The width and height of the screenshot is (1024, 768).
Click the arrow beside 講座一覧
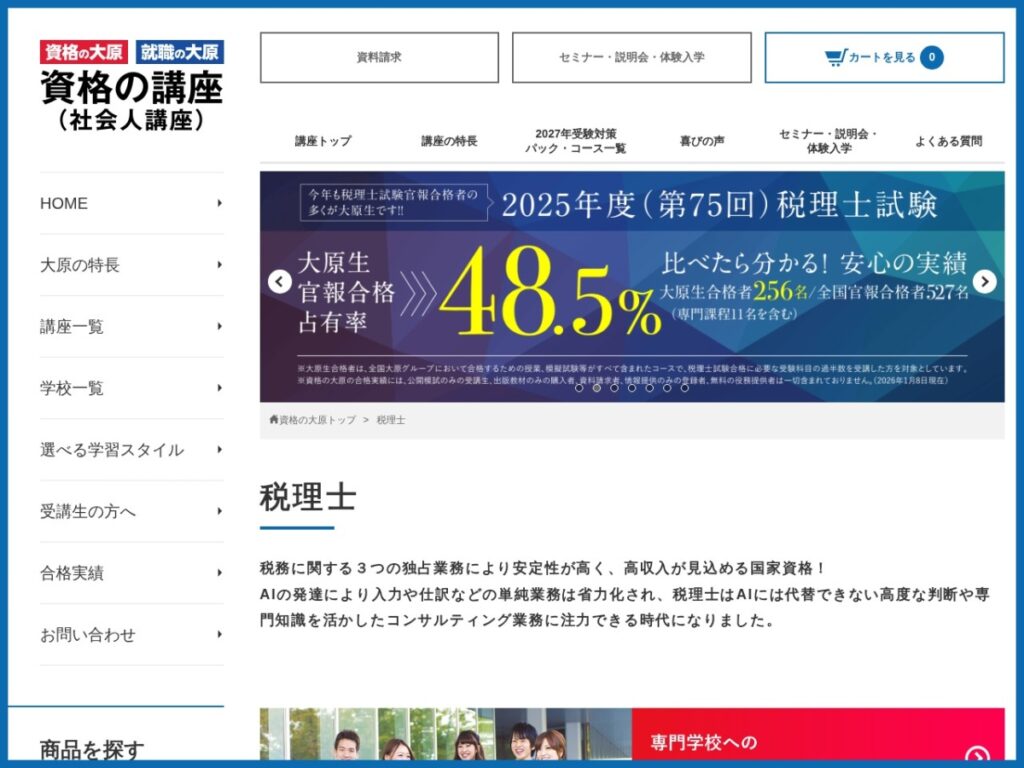(x=219, y=326)
